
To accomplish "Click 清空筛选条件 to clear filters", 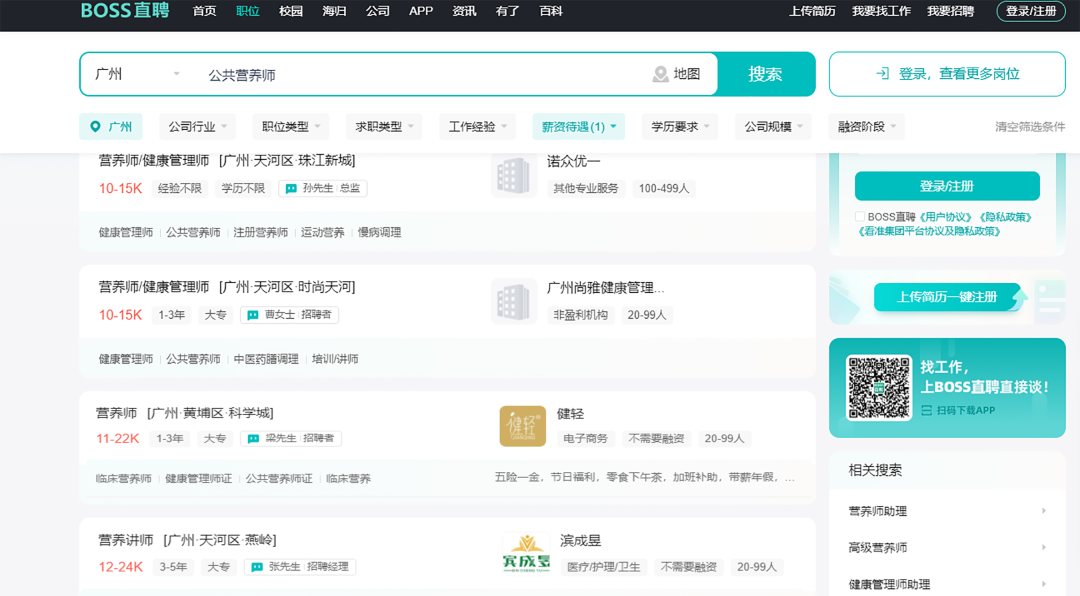I will [1029, 127].
